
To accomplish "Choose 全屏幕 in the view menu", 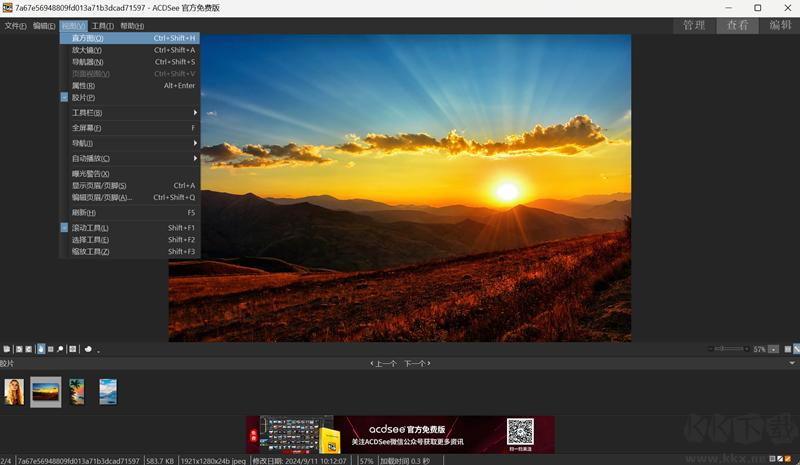I will [x=130, y=128].
